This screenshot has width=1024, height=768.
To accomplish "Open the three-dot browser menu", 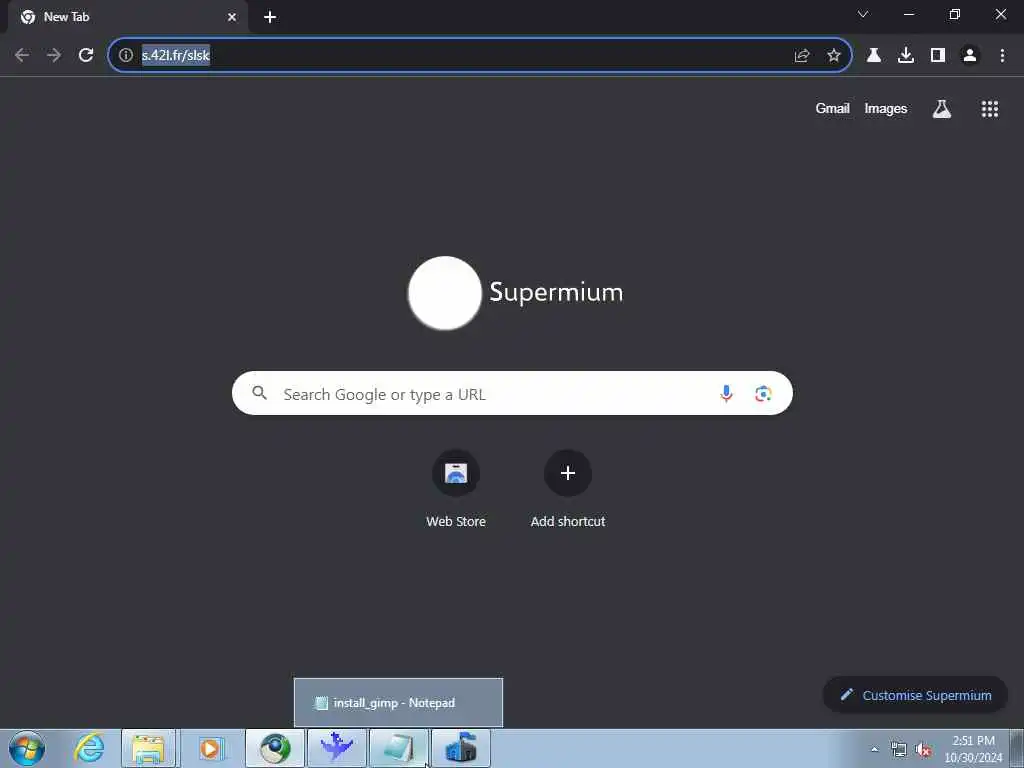I will (1002, 55).
